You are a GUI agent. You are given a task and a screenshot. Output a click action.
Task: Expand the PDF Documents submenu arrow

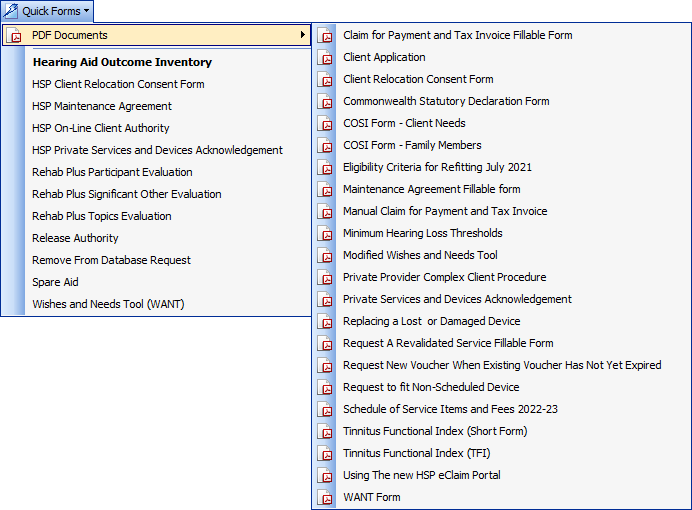[303, 34]
